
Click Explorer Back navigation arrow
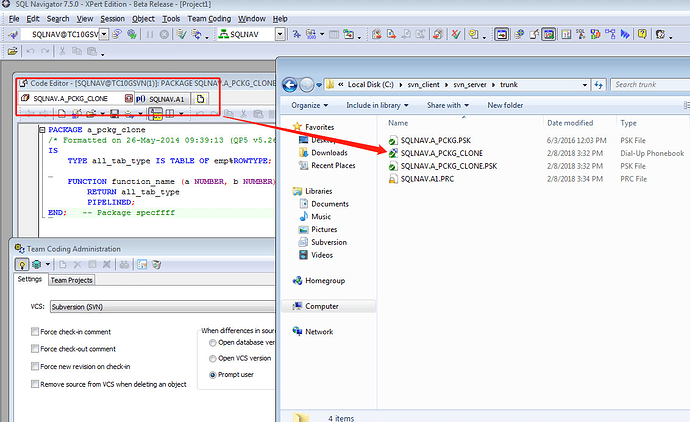tap(290, 85)
